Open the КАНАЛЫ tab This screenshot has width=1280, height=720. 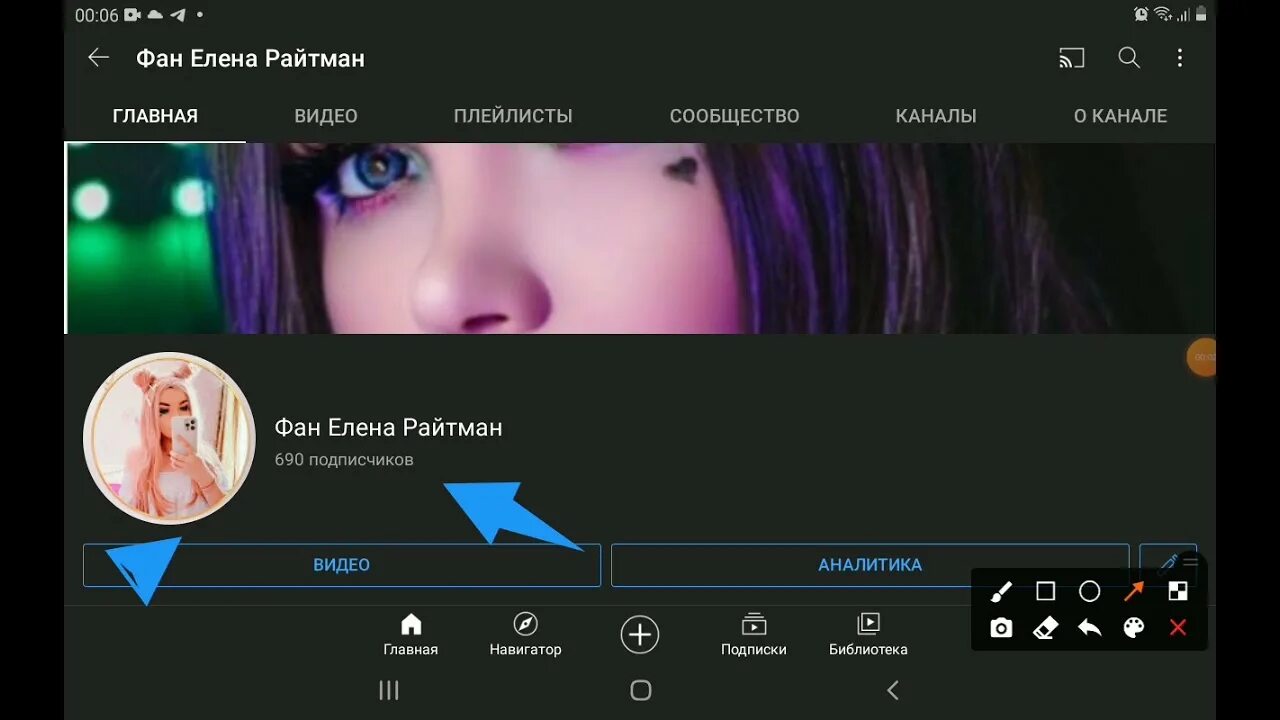(x=936, y=116)
